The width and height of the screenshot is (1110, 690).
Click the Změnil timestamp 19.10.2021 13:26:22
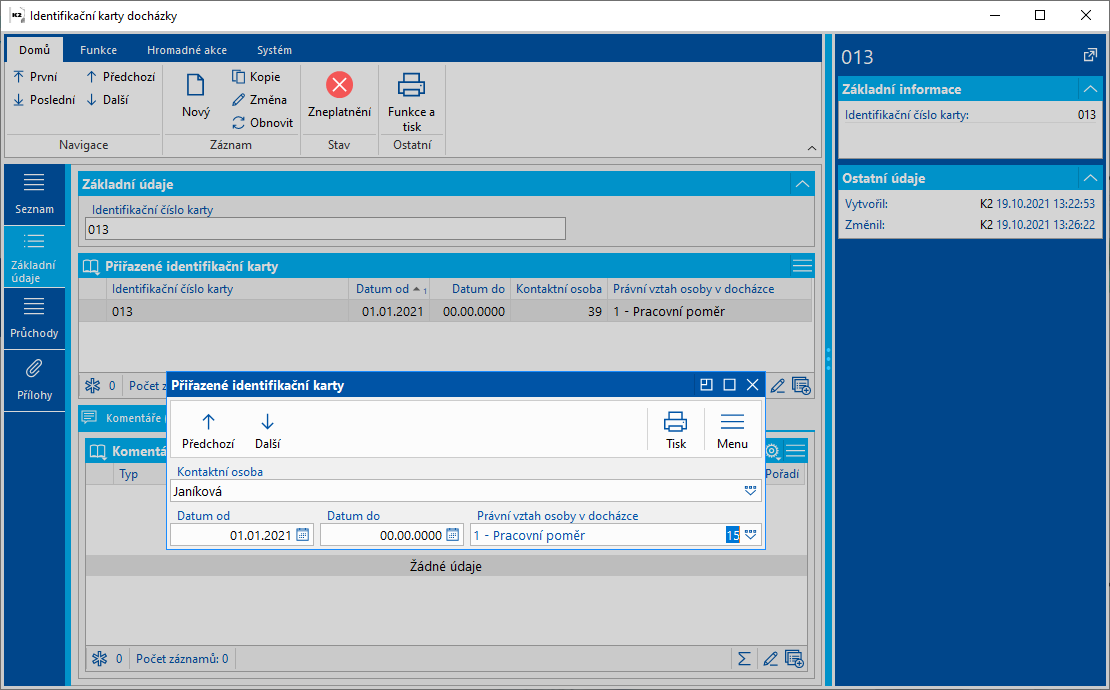pos(1046,225)
